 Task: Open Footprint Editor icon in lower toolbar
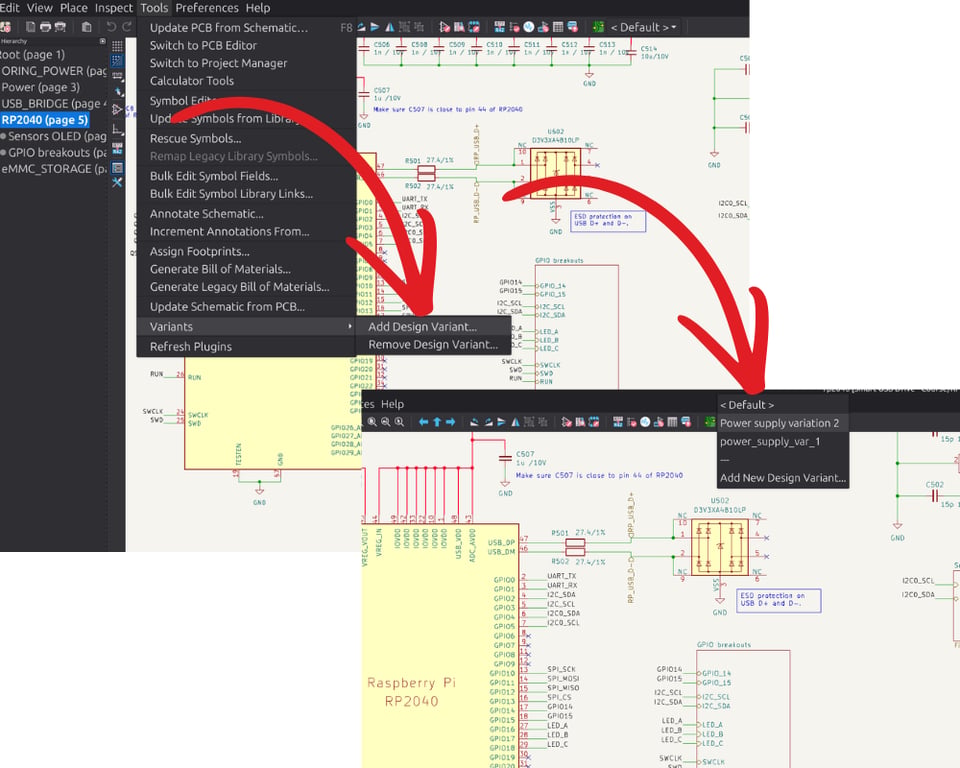(594, 422)
